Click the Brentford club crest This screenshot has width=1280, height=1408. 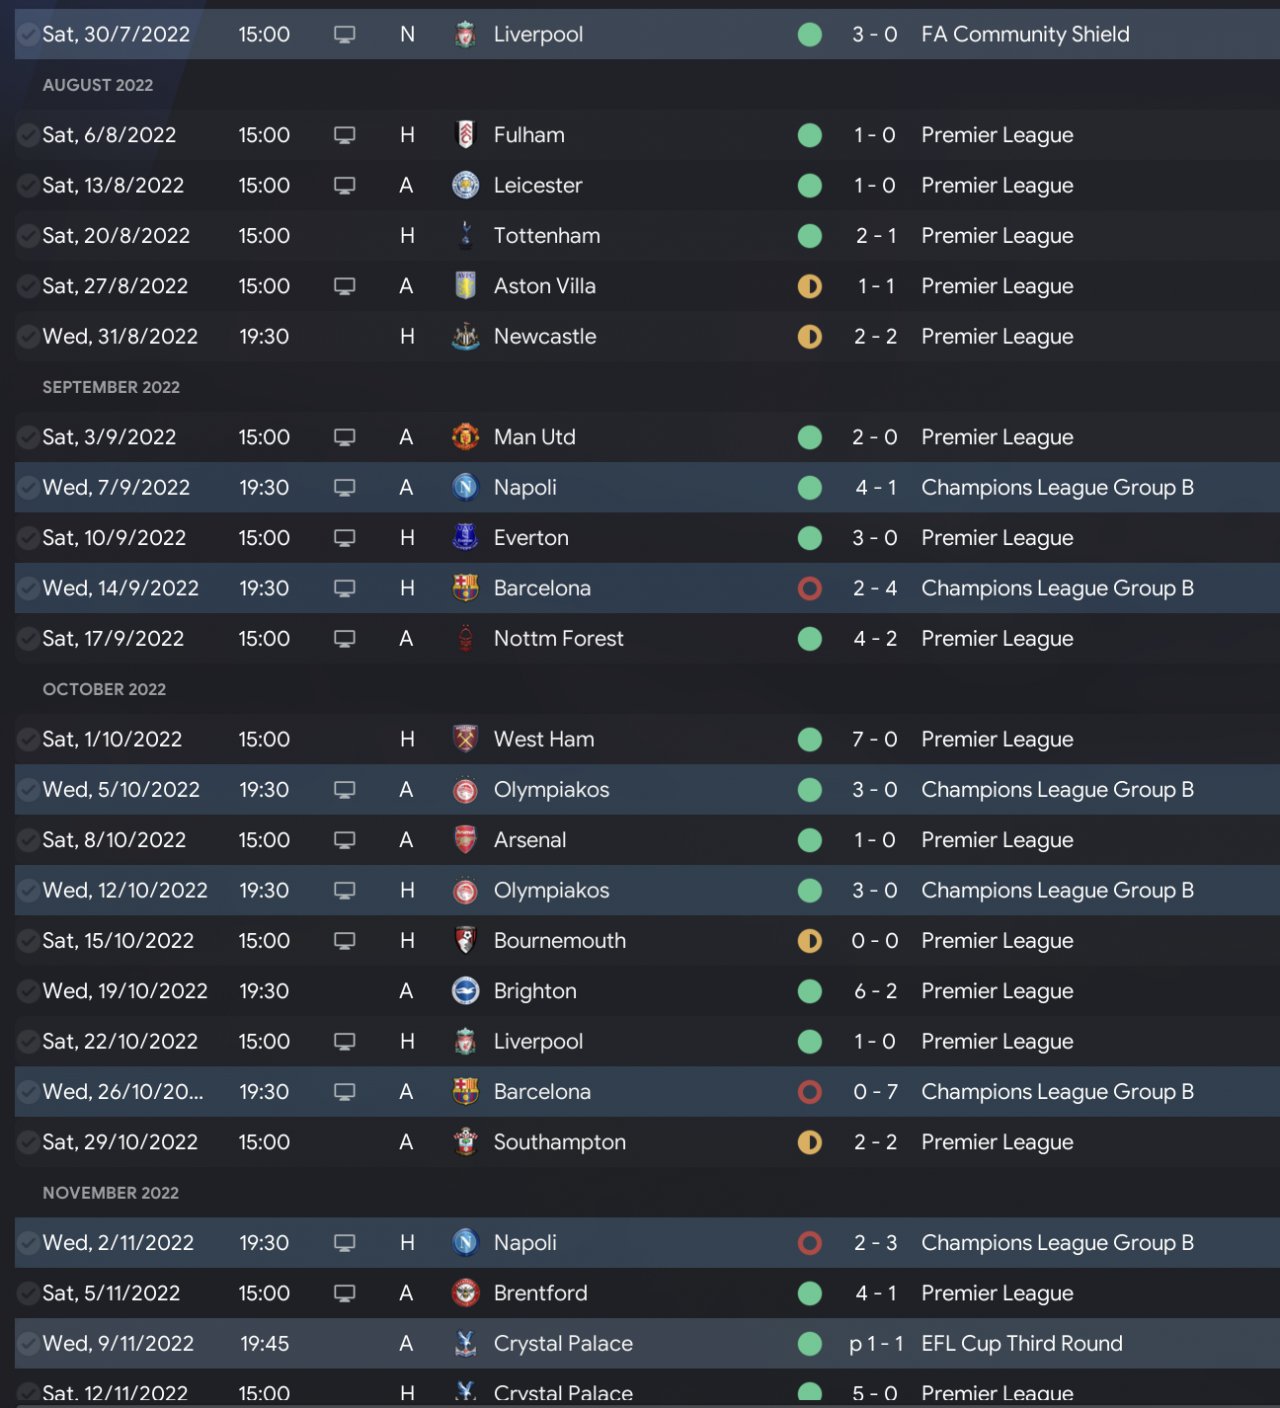(465, 1293)
